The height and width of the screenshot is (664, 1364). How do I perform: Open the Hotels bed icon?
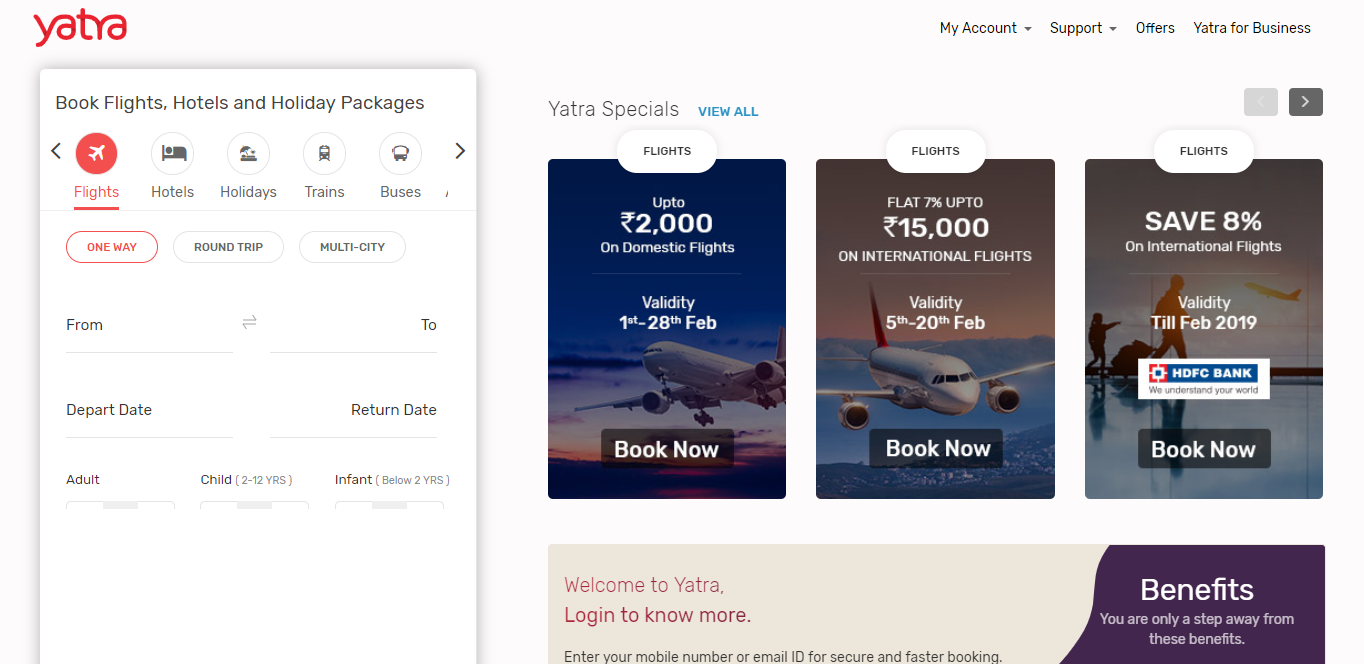[x=173, y=154]
